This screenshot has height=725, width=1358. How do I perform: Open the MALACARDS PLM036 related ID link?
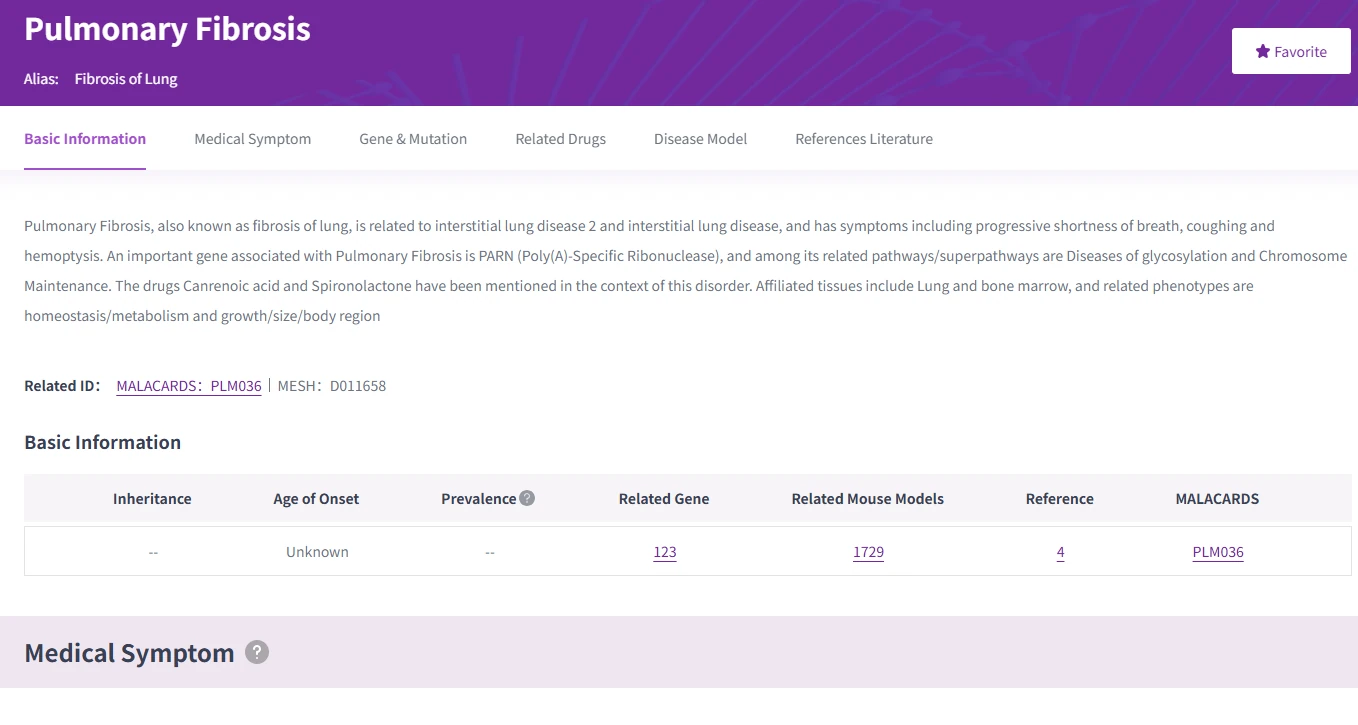[x=188, y=385]
